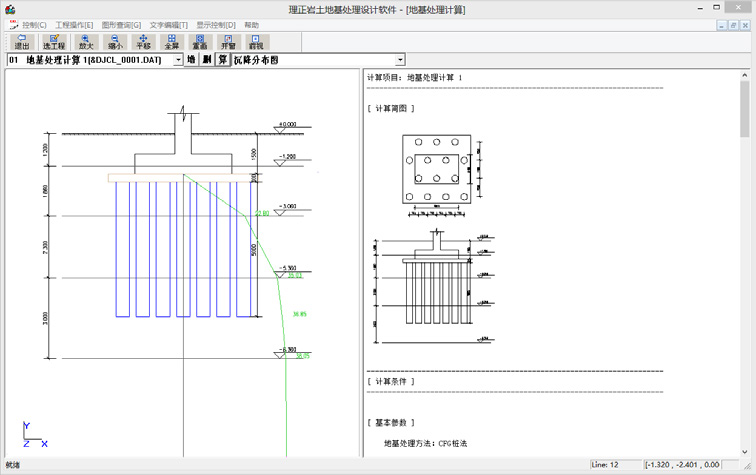This screenshot has height=475, width=756.
Task: Open the 显示控制 menu
Action: (216, 25)
